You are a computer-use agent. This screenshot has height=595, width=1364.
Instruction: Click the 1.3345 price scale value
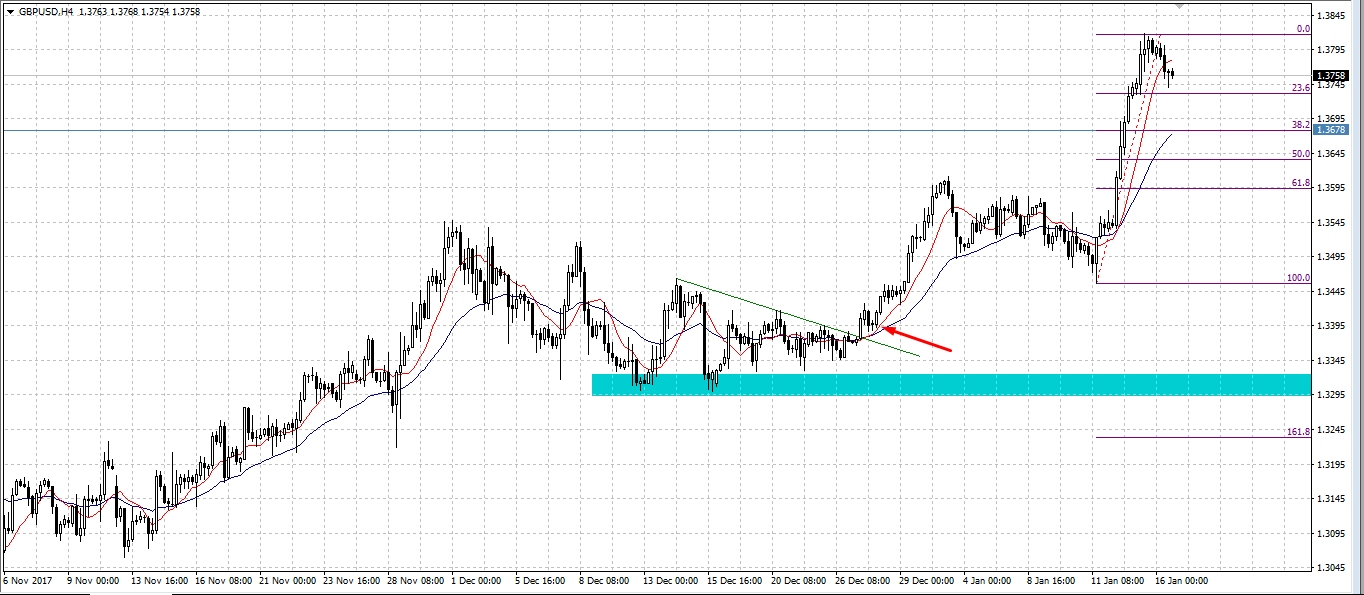(x=1331, y=361)
